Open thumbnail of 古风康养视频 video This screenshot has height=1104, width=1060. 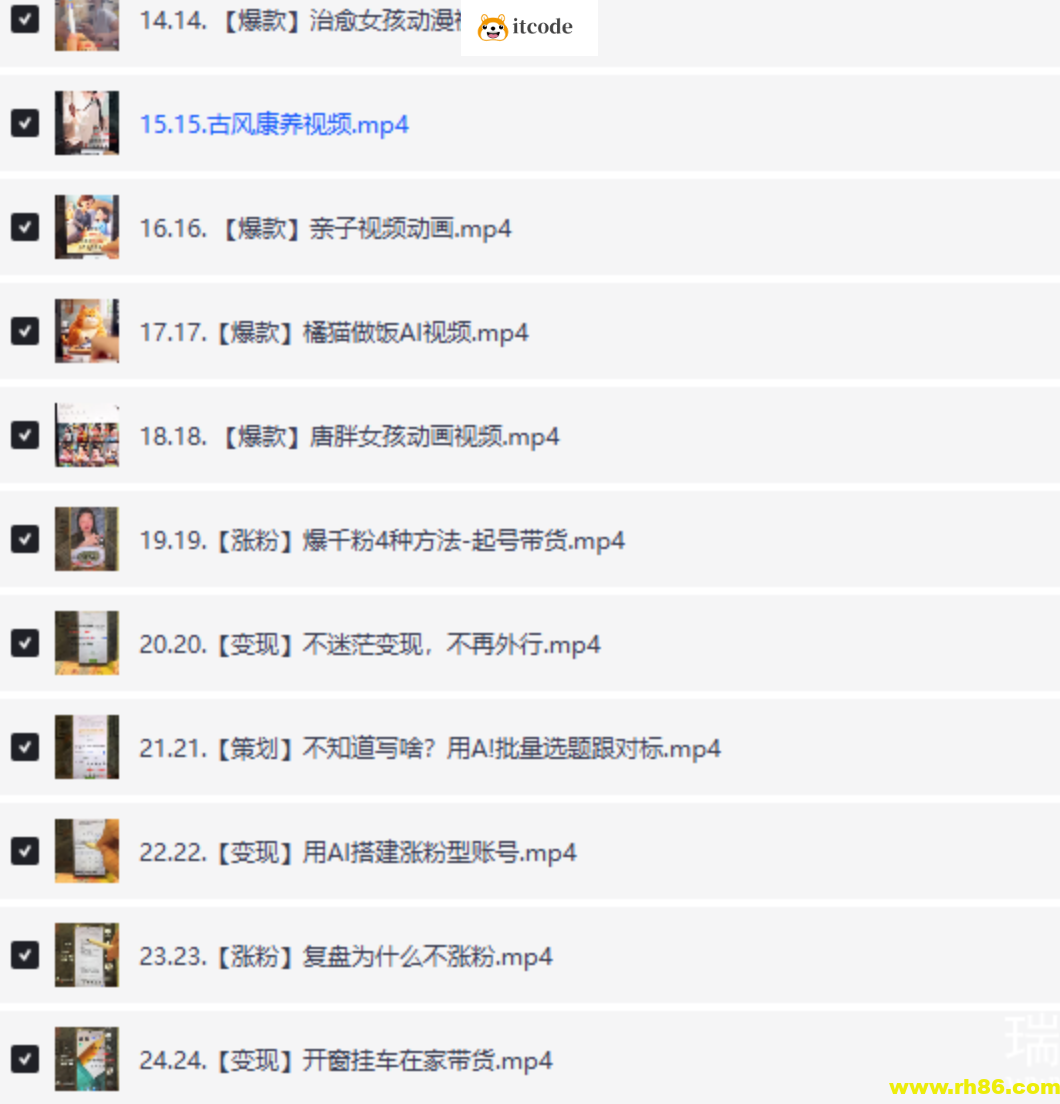(x=87, y=123)
